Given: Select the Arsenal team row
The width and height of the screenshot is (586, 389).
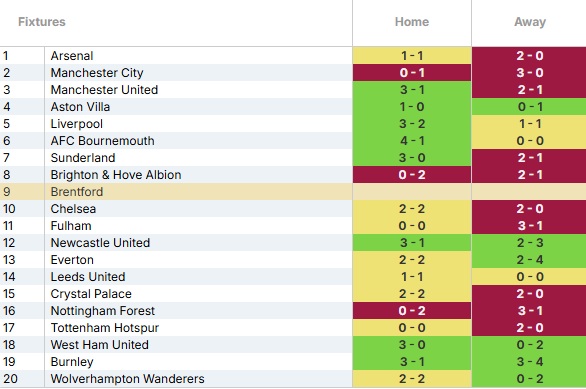Looking at the screenshot, I should pyautogui.click(x=293, y=56).
